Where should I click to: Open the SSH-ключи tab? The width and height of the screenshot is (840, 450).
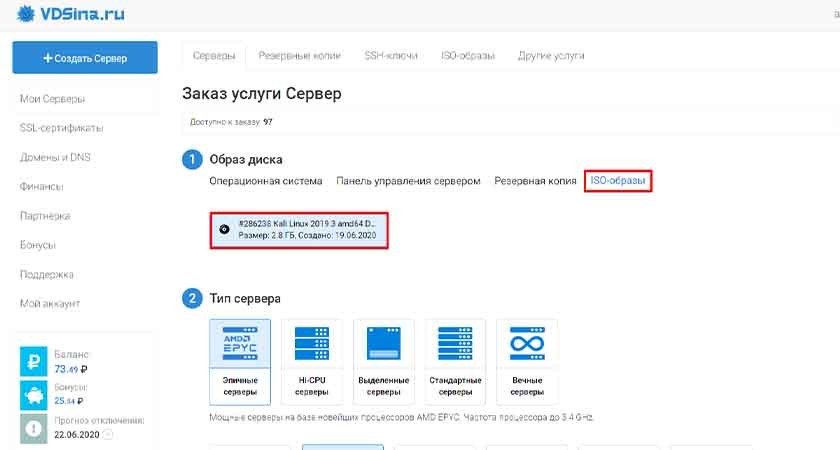click(391, 56)
